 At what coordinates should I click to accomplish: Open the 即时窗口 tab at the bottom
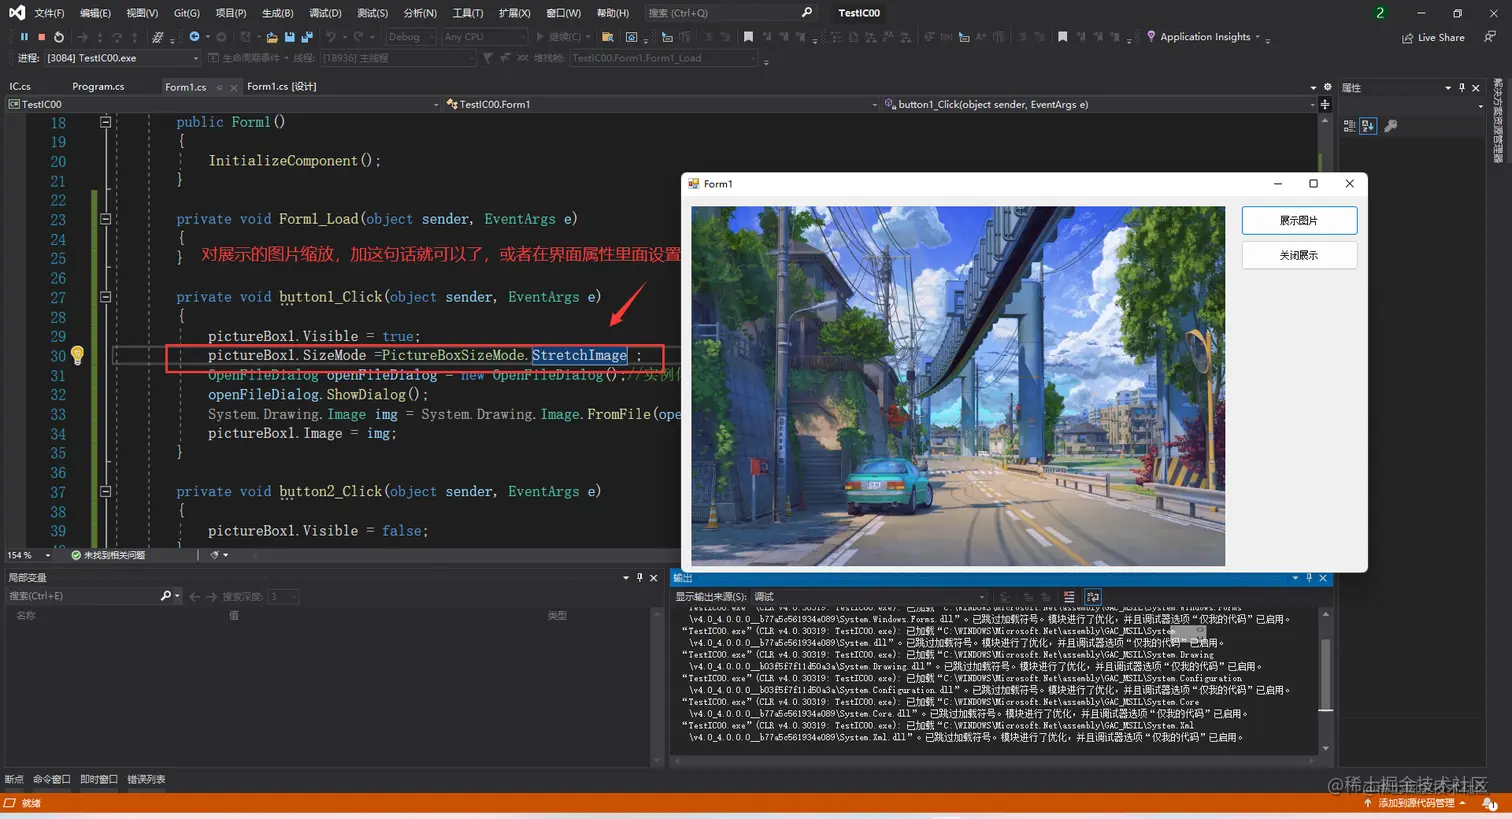tap(99, 779)
